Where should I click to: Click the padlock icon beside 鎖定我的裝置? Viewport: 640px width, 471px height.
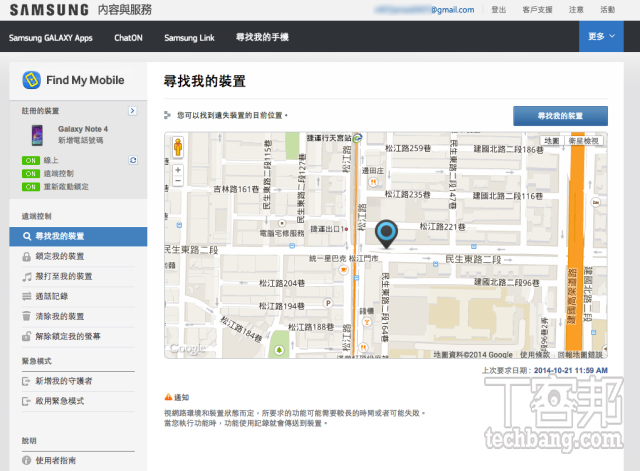(x=27, y=257)
